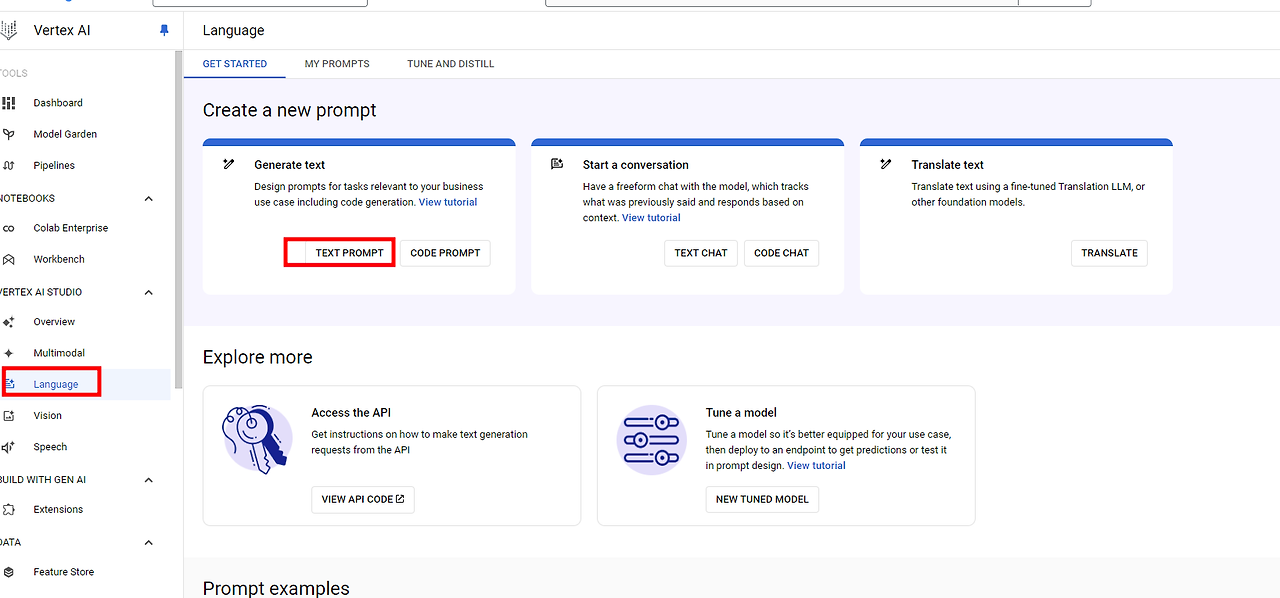Open View tutorial link in Generate text
Viewport: 1280px width, 598px height.
tap(448, 202)
